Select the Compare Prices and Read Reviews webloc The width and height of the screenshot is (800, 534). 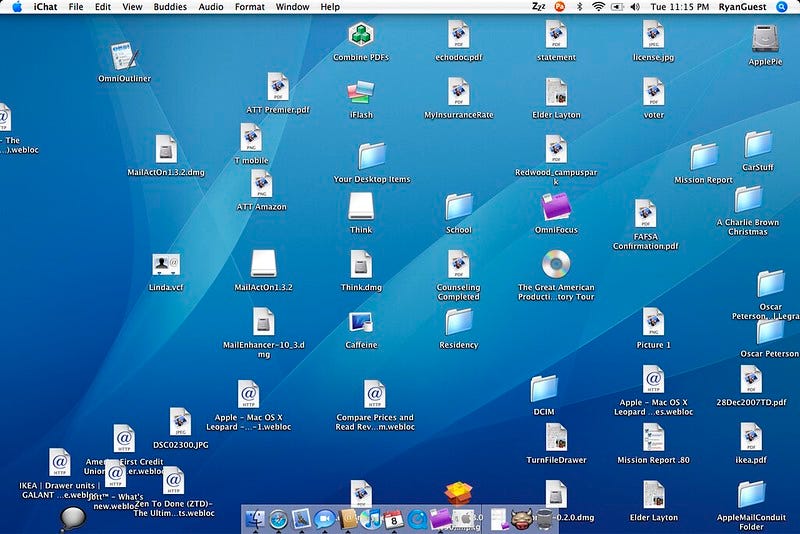[374, 394]
